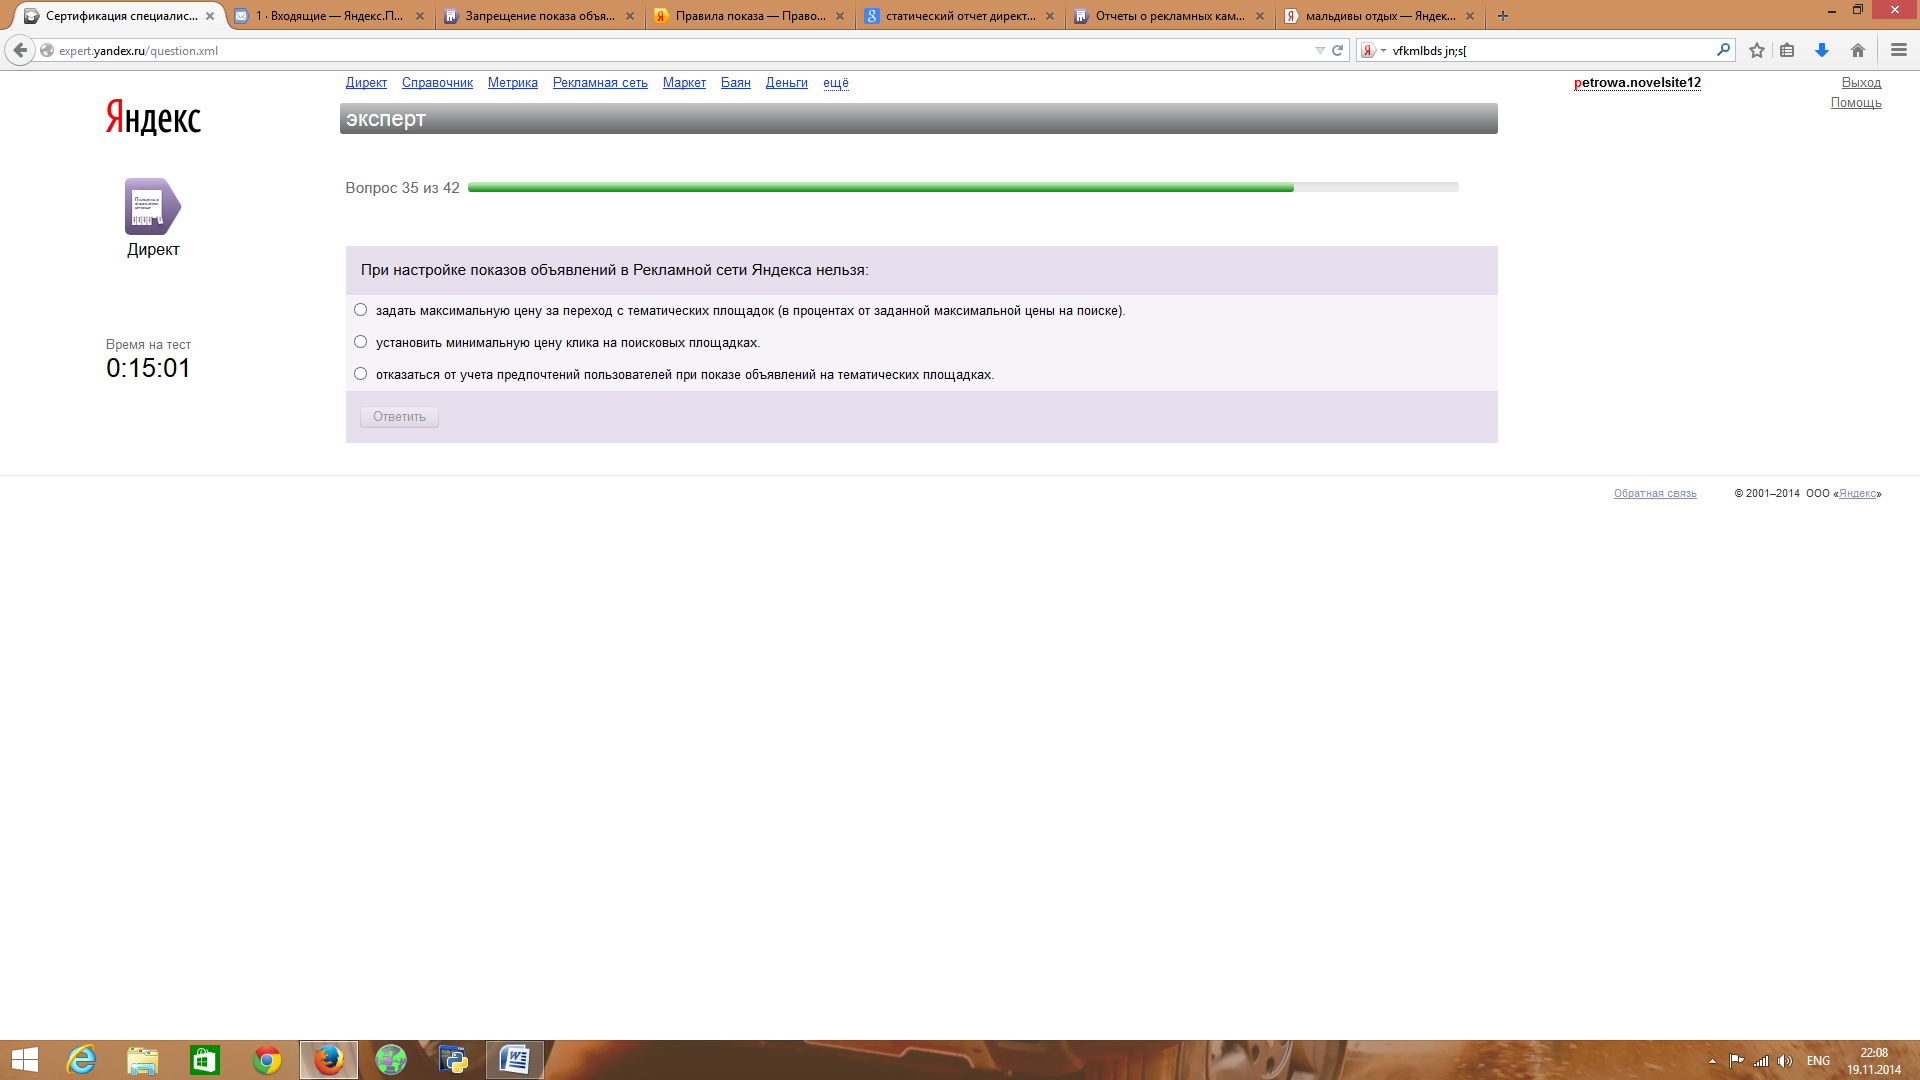Click the ENG language indicator
This screenshot has height=1080, width=1920.
pos(1818,1061)
